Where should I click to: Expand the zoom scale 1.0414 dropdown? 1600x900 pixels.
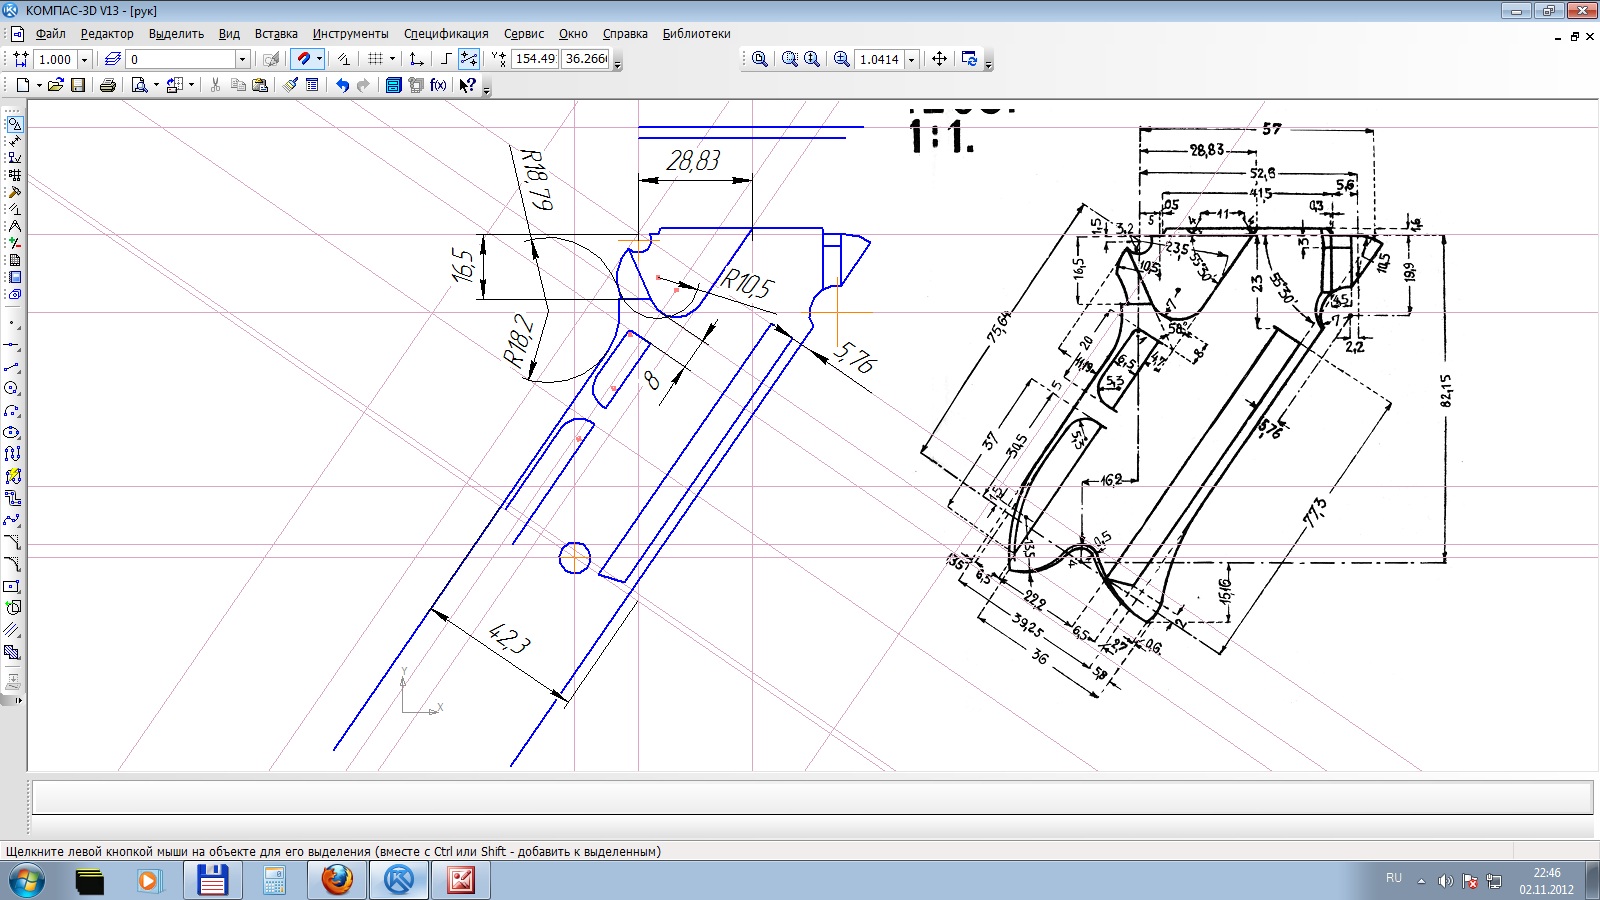coord(911,59)
